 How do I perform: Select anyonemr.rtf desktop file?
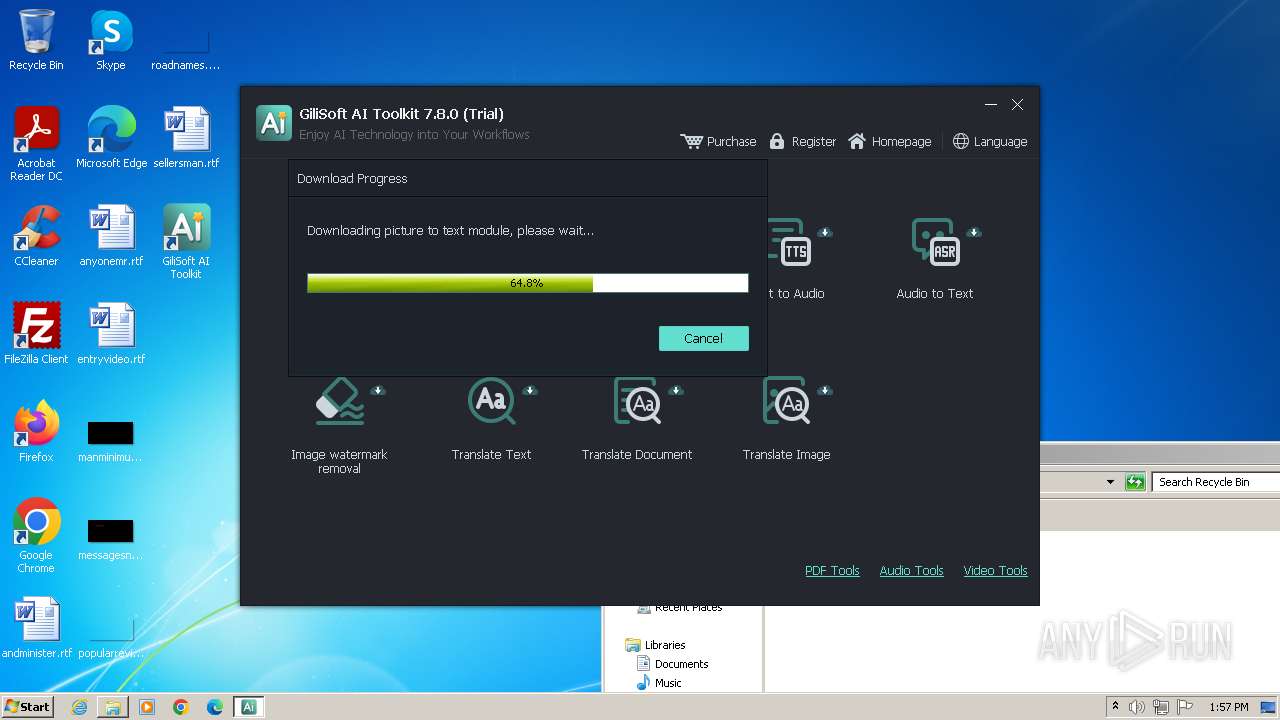pyautogui.click(x=111, y=236)
